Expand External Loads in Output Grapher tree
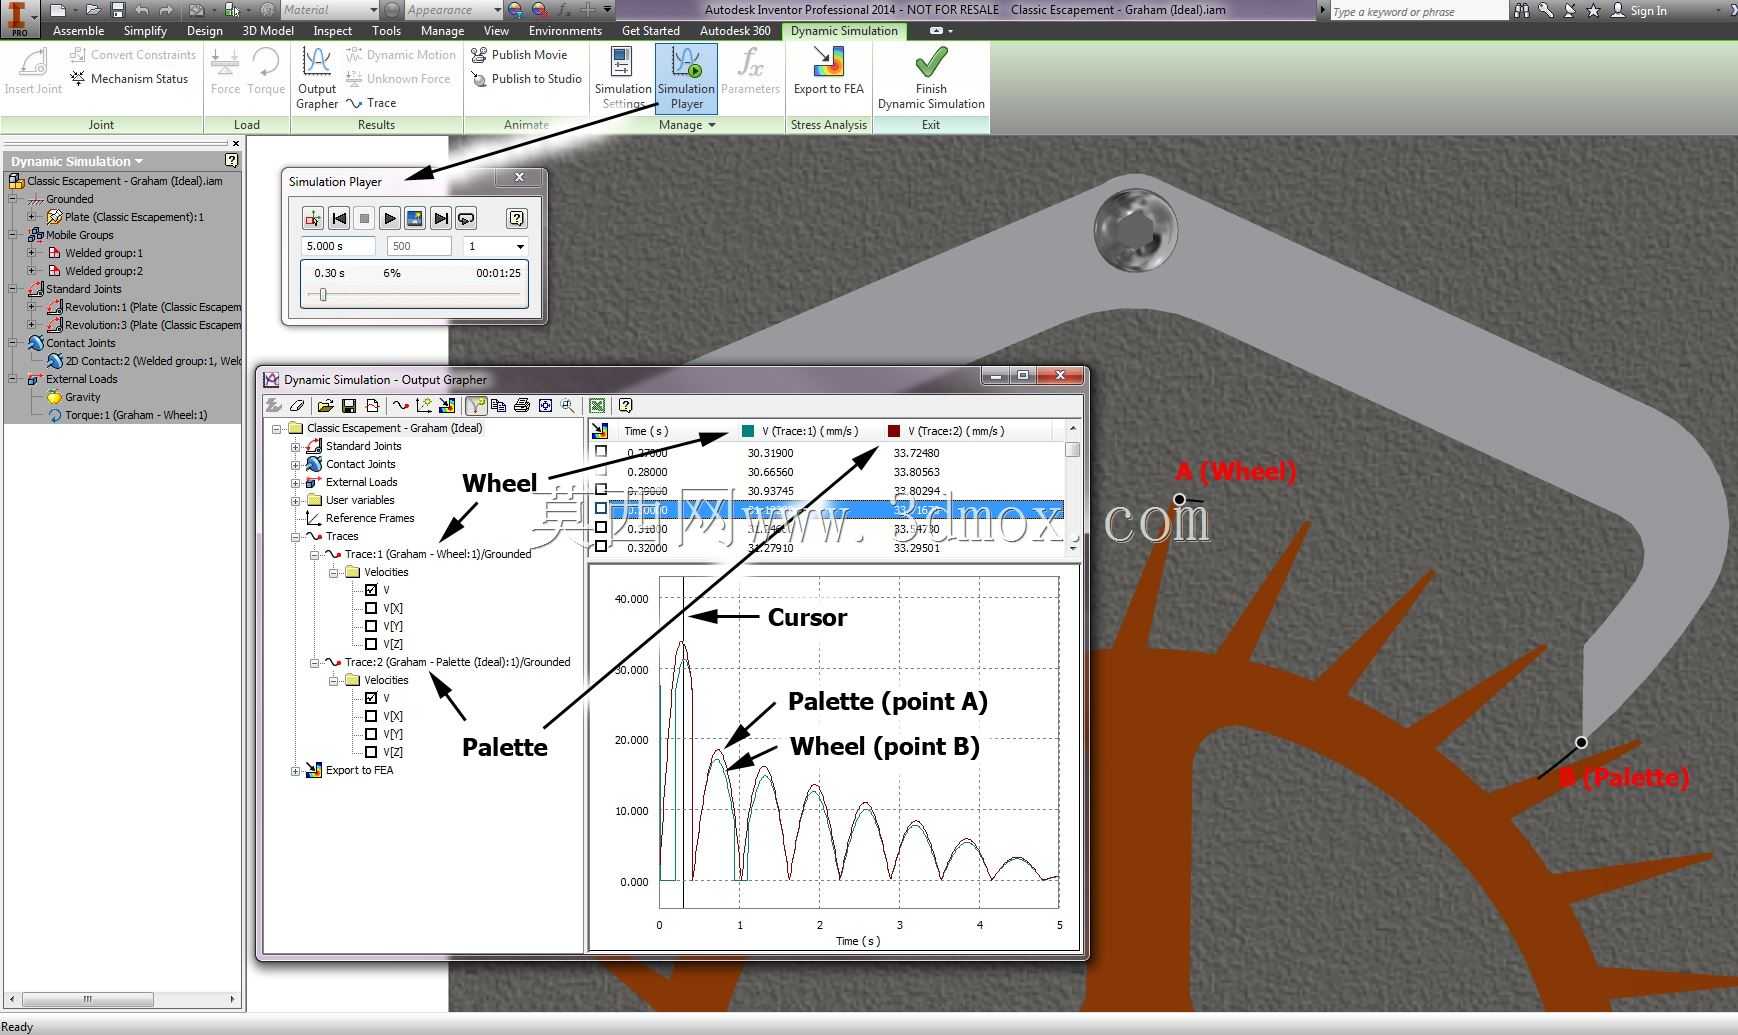This screenshot has width=1738, height=1035. coord(296,482)
